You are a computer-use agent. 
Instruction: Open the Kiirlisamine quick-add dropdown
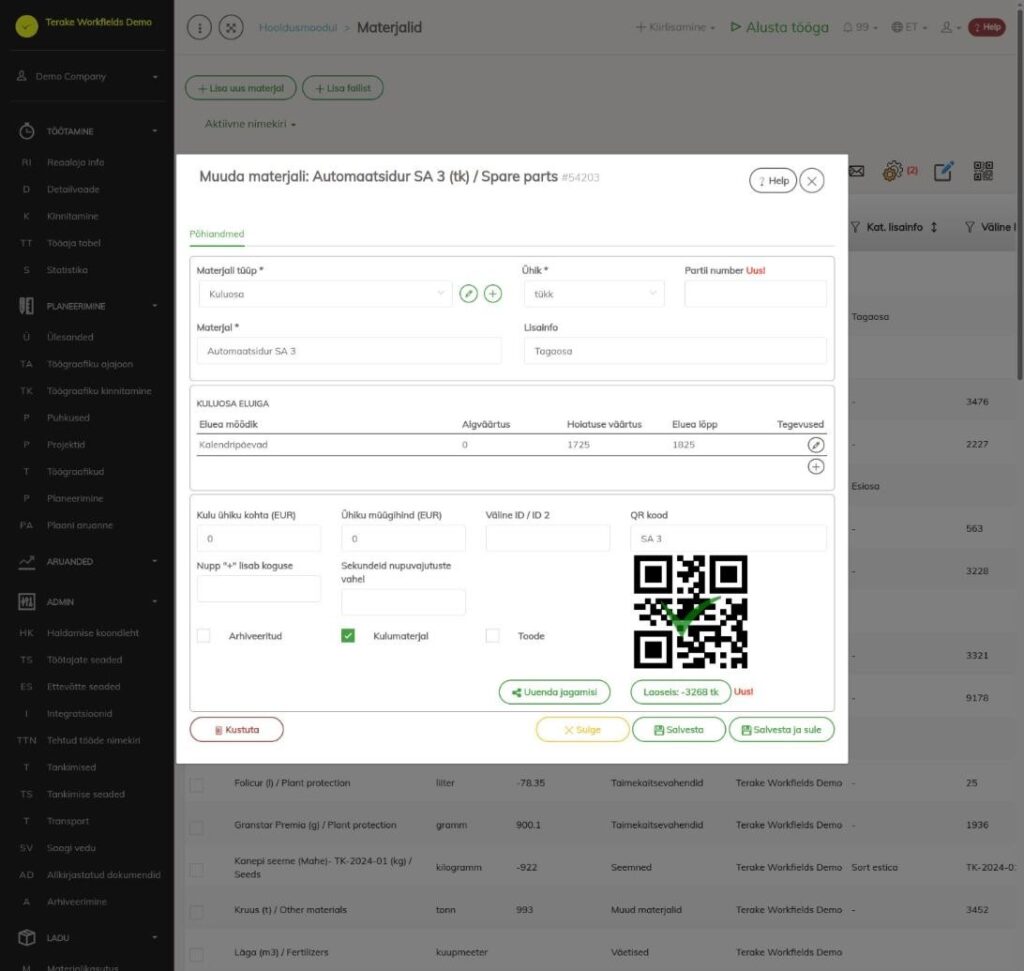[675, 27]
